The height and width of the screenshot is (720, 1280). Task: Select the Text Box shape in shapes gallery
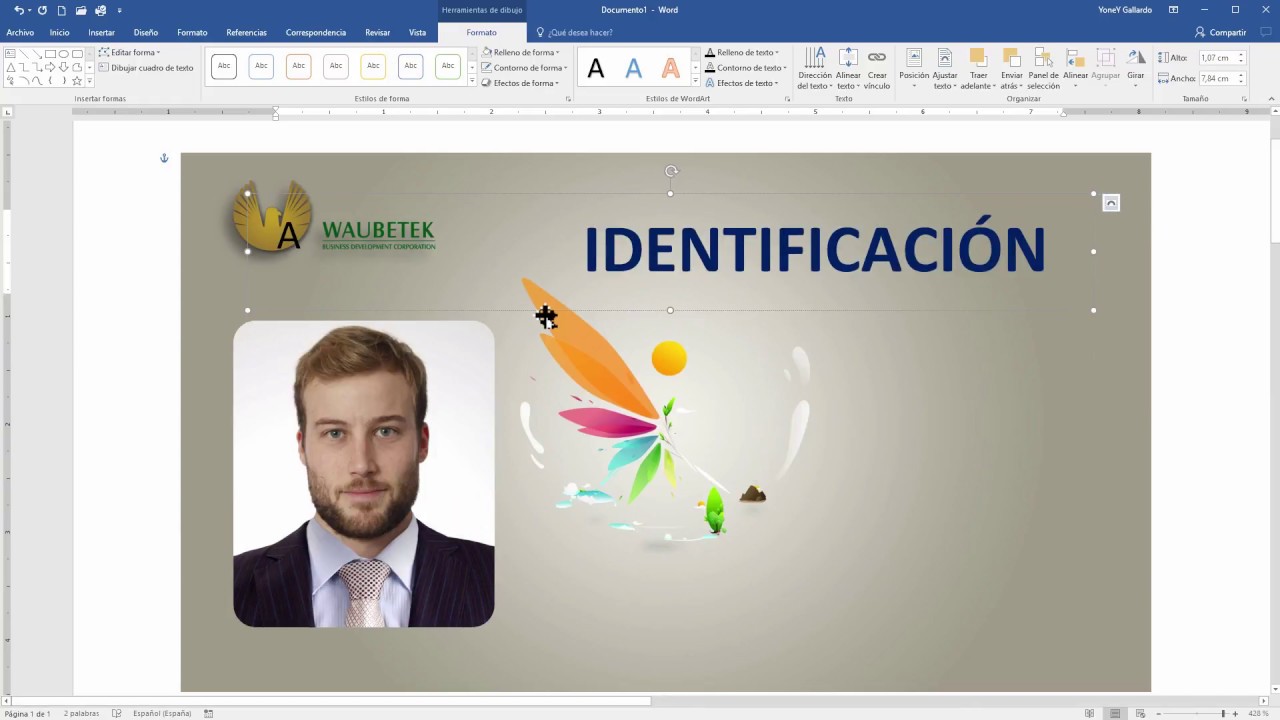(10, 54)
